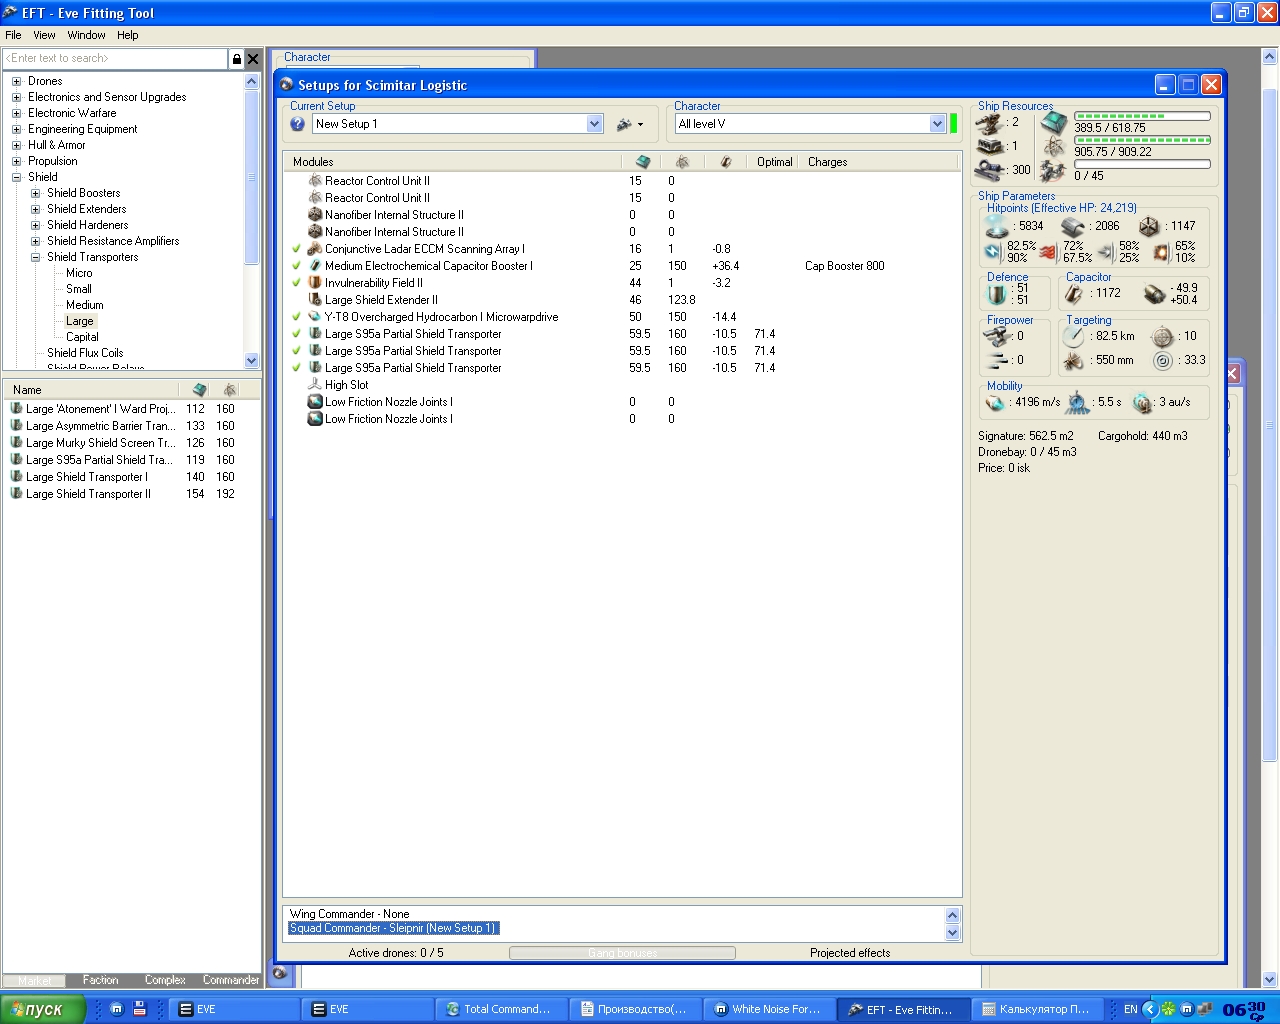Click the scan resolution icon showing 550 mm
Screen dimensions: 1280x1024
[1075, 360]
